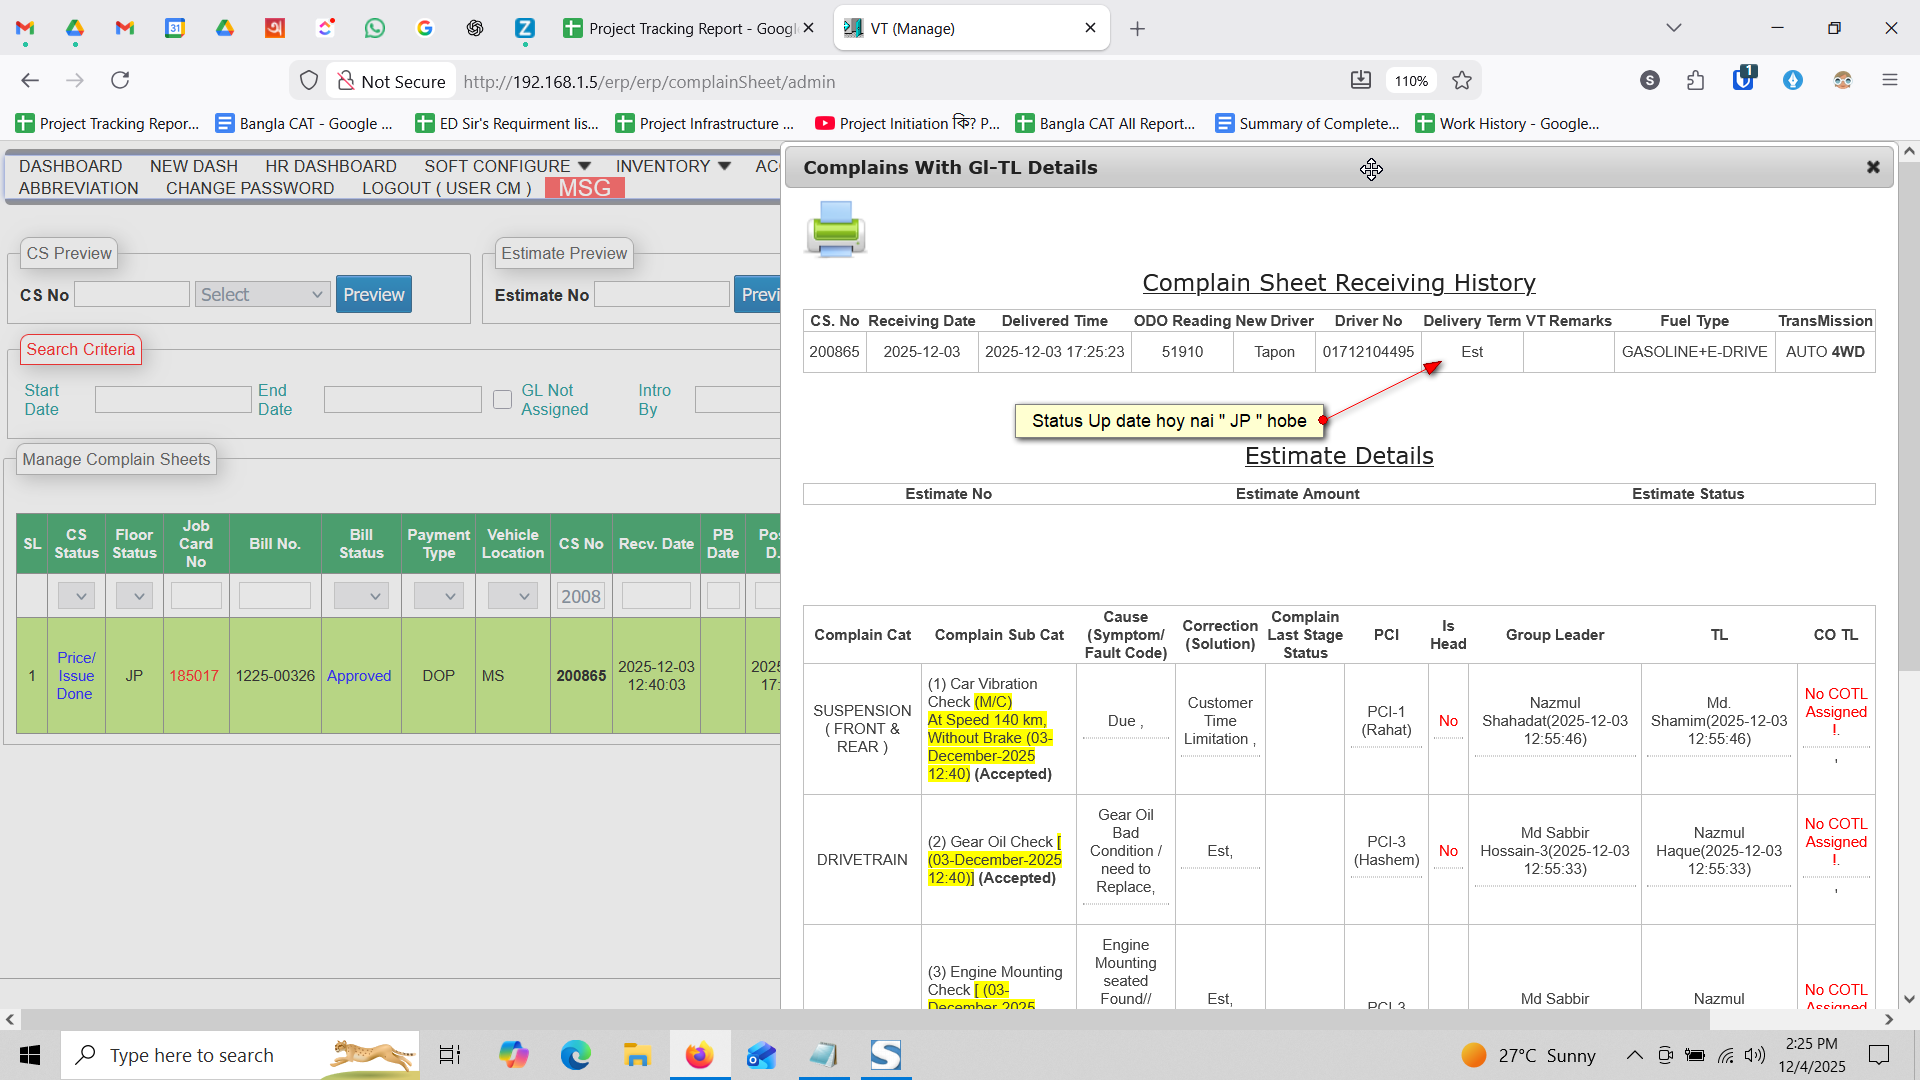Open the Firefox hamburger menu icon
1920x1080 pixels.
[x=1889, y=81]
